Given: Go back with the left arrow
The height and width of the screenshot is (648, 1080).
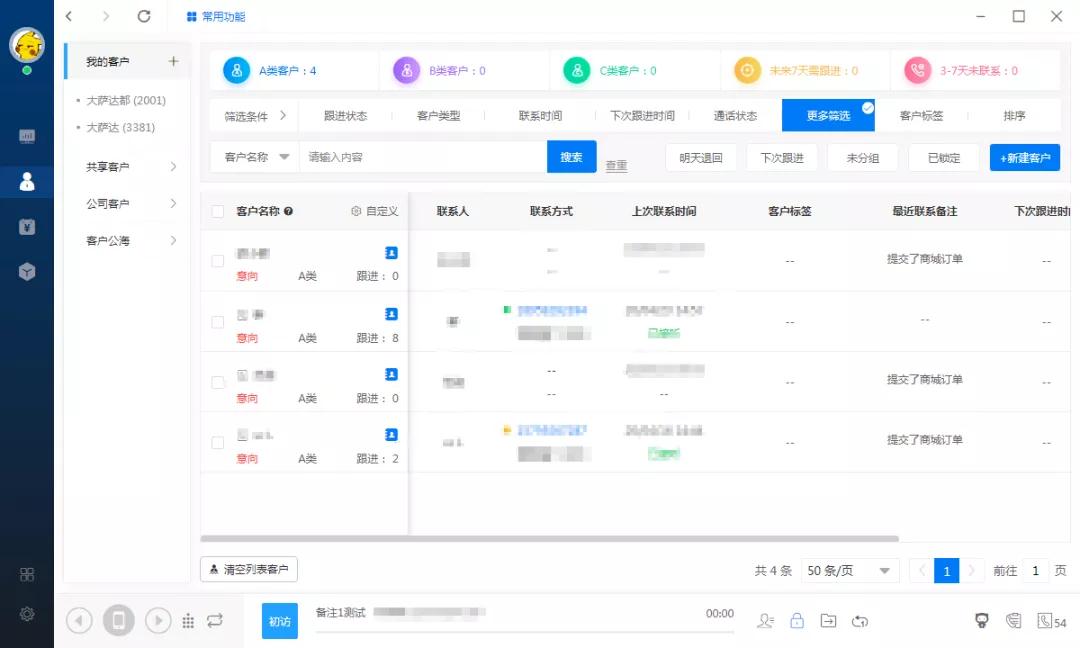Looking at the screenshot, I should click(x=69, y=16).
